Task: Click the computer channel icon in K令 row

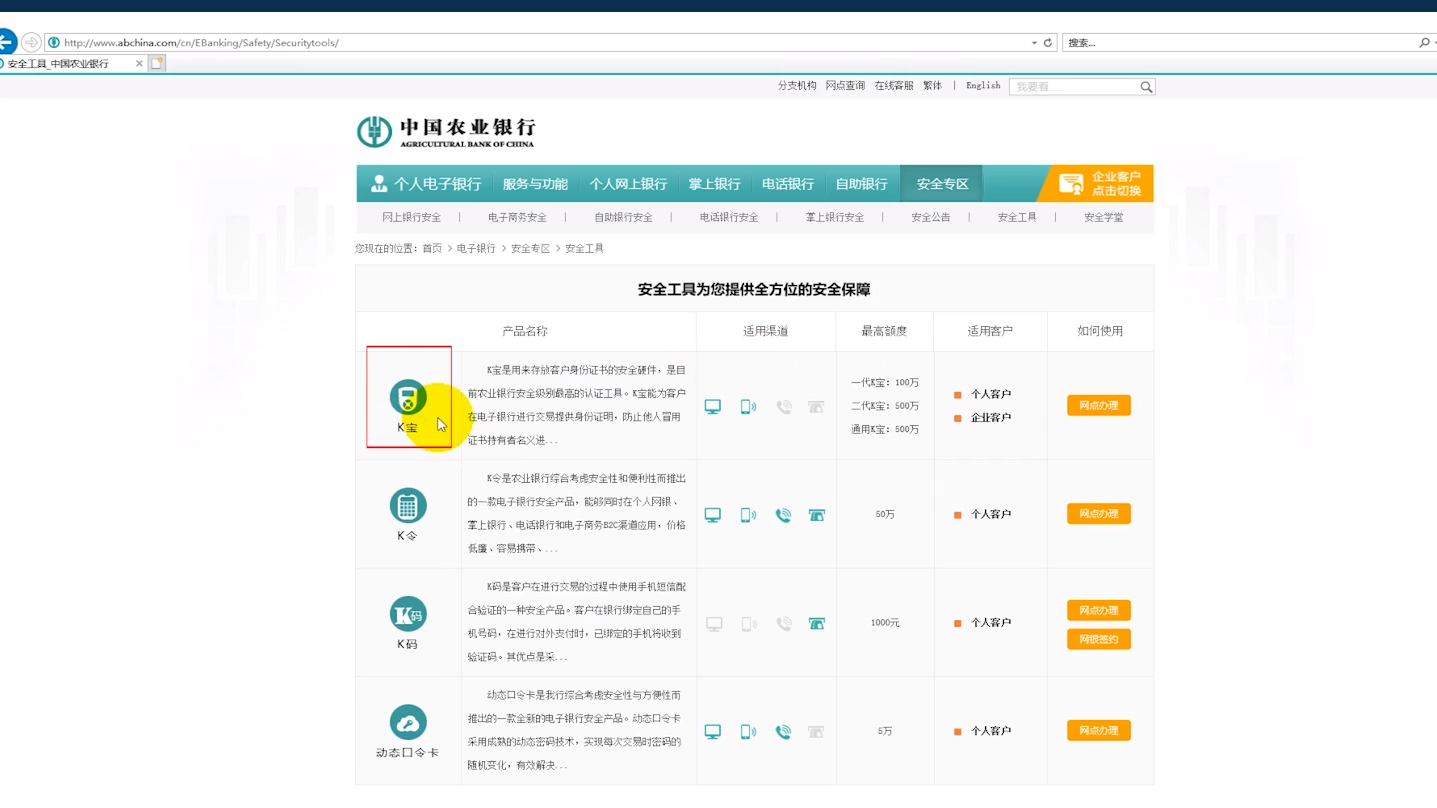Action: tap(713, 515)
